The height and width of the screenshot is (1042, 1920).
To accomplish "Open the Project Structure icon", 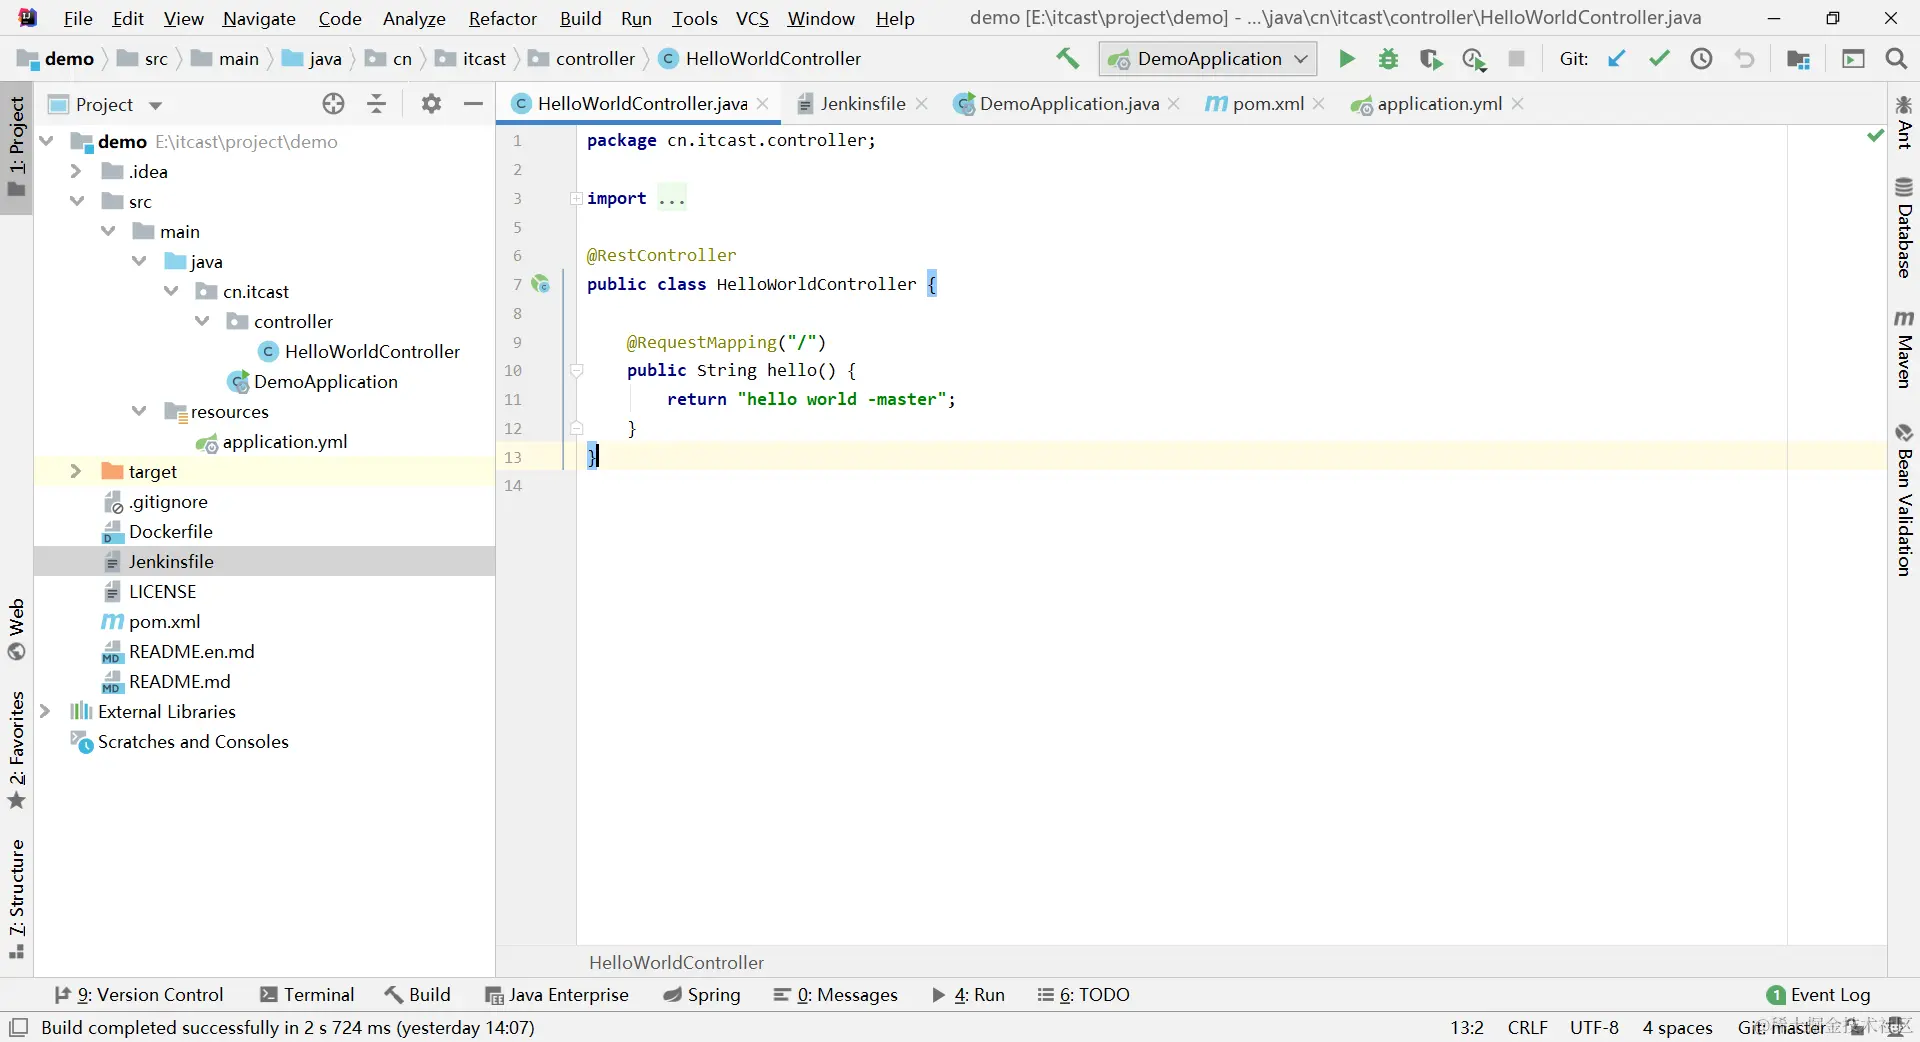I will pos(1798,59).
